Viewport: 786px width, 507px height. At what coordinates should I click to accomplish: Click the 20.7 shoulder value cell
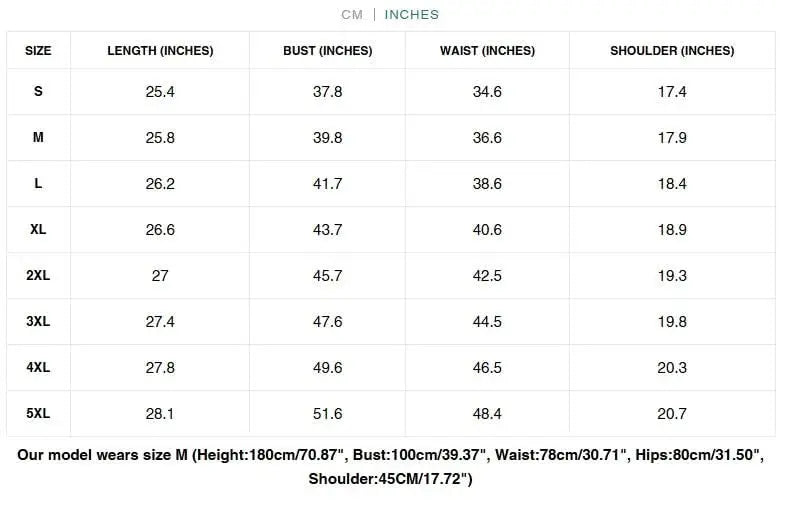(x=672, y=414)
